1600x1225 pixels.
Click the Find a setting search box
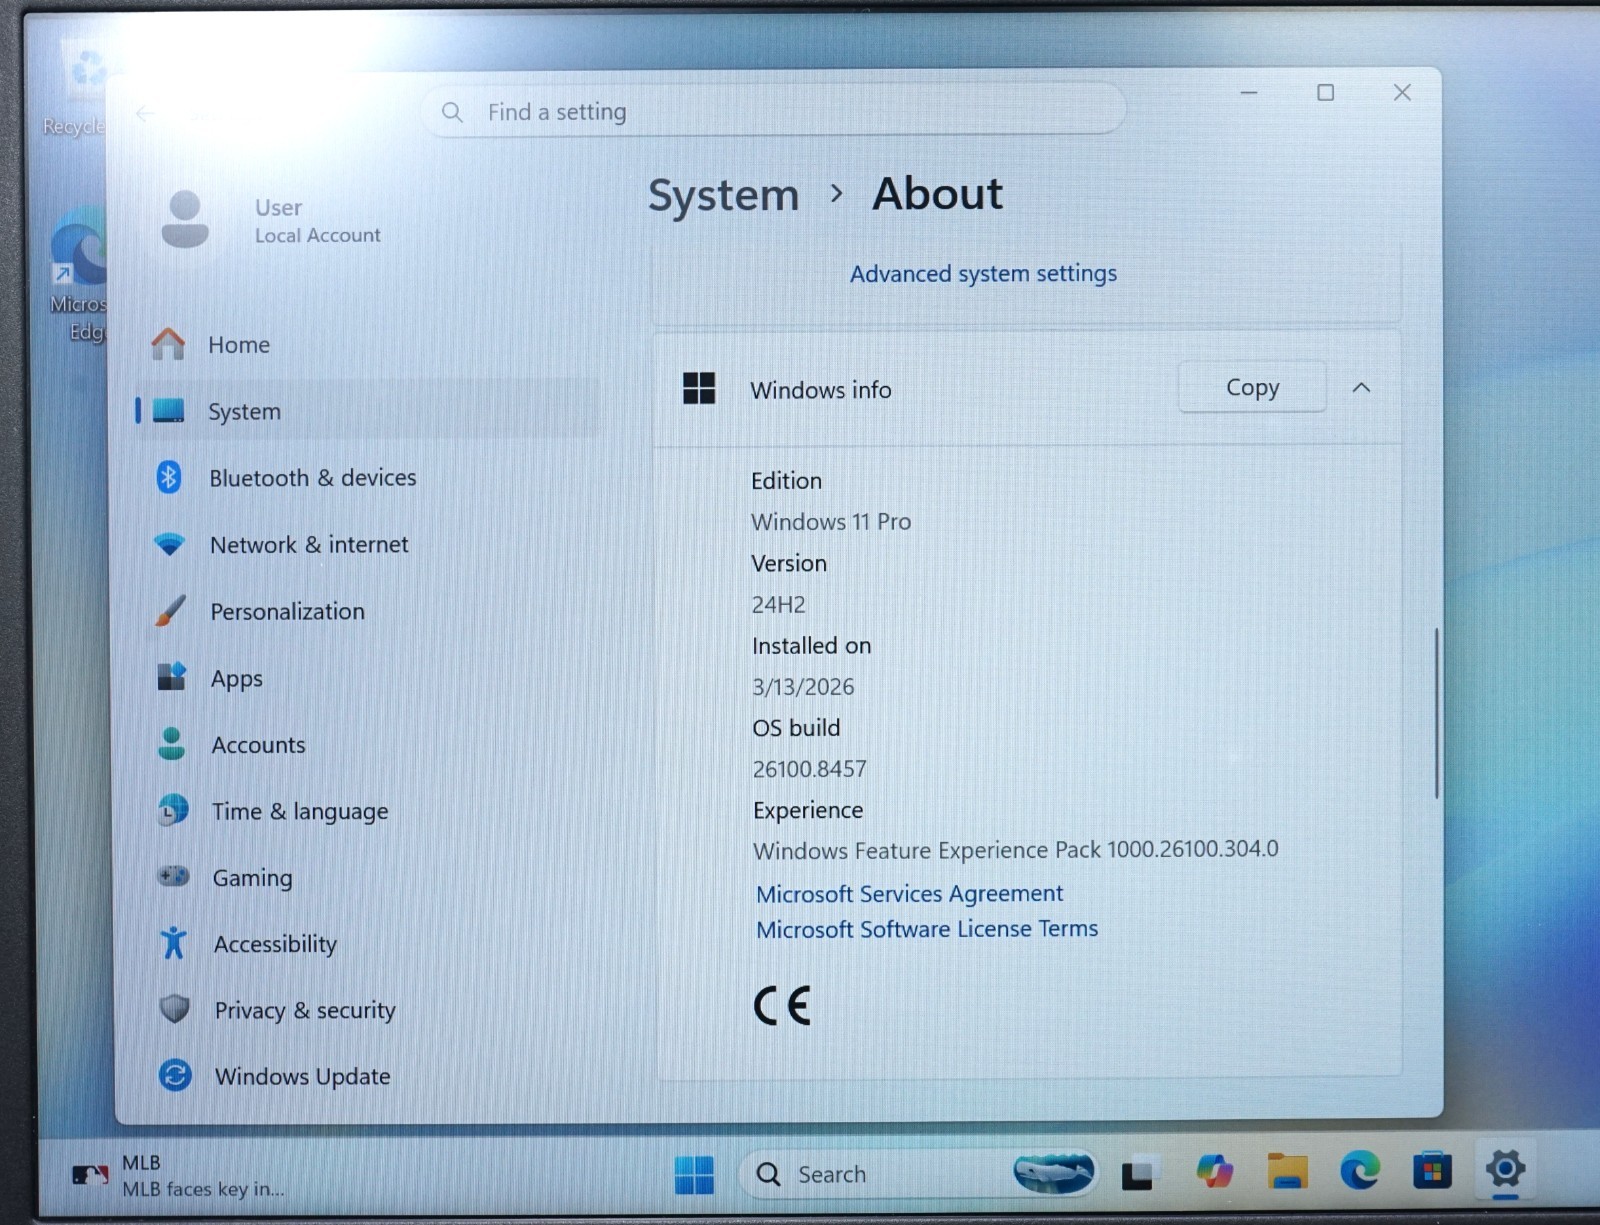coord(773,111)
